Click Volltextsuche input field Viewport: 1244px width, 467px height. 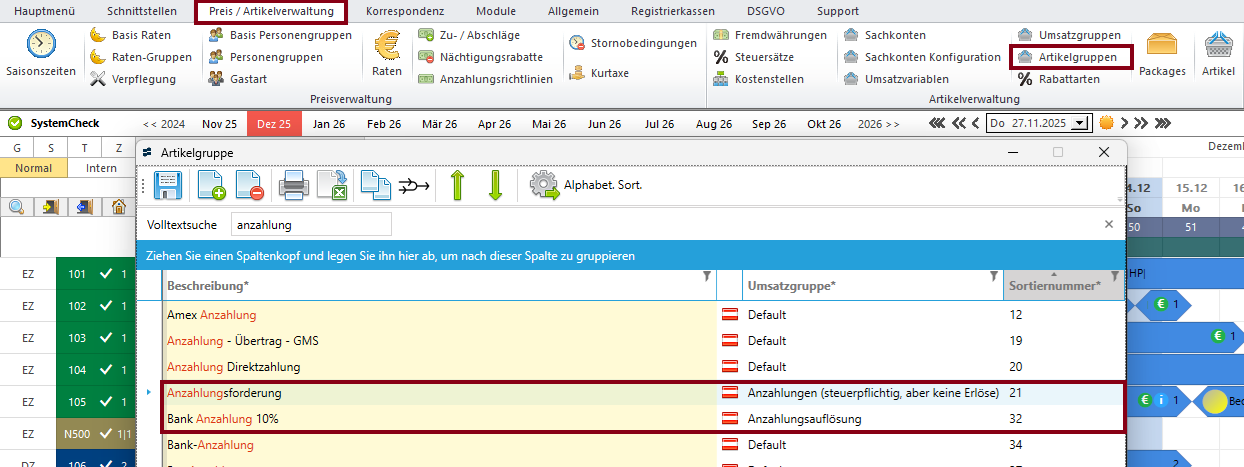pos(311,225)
